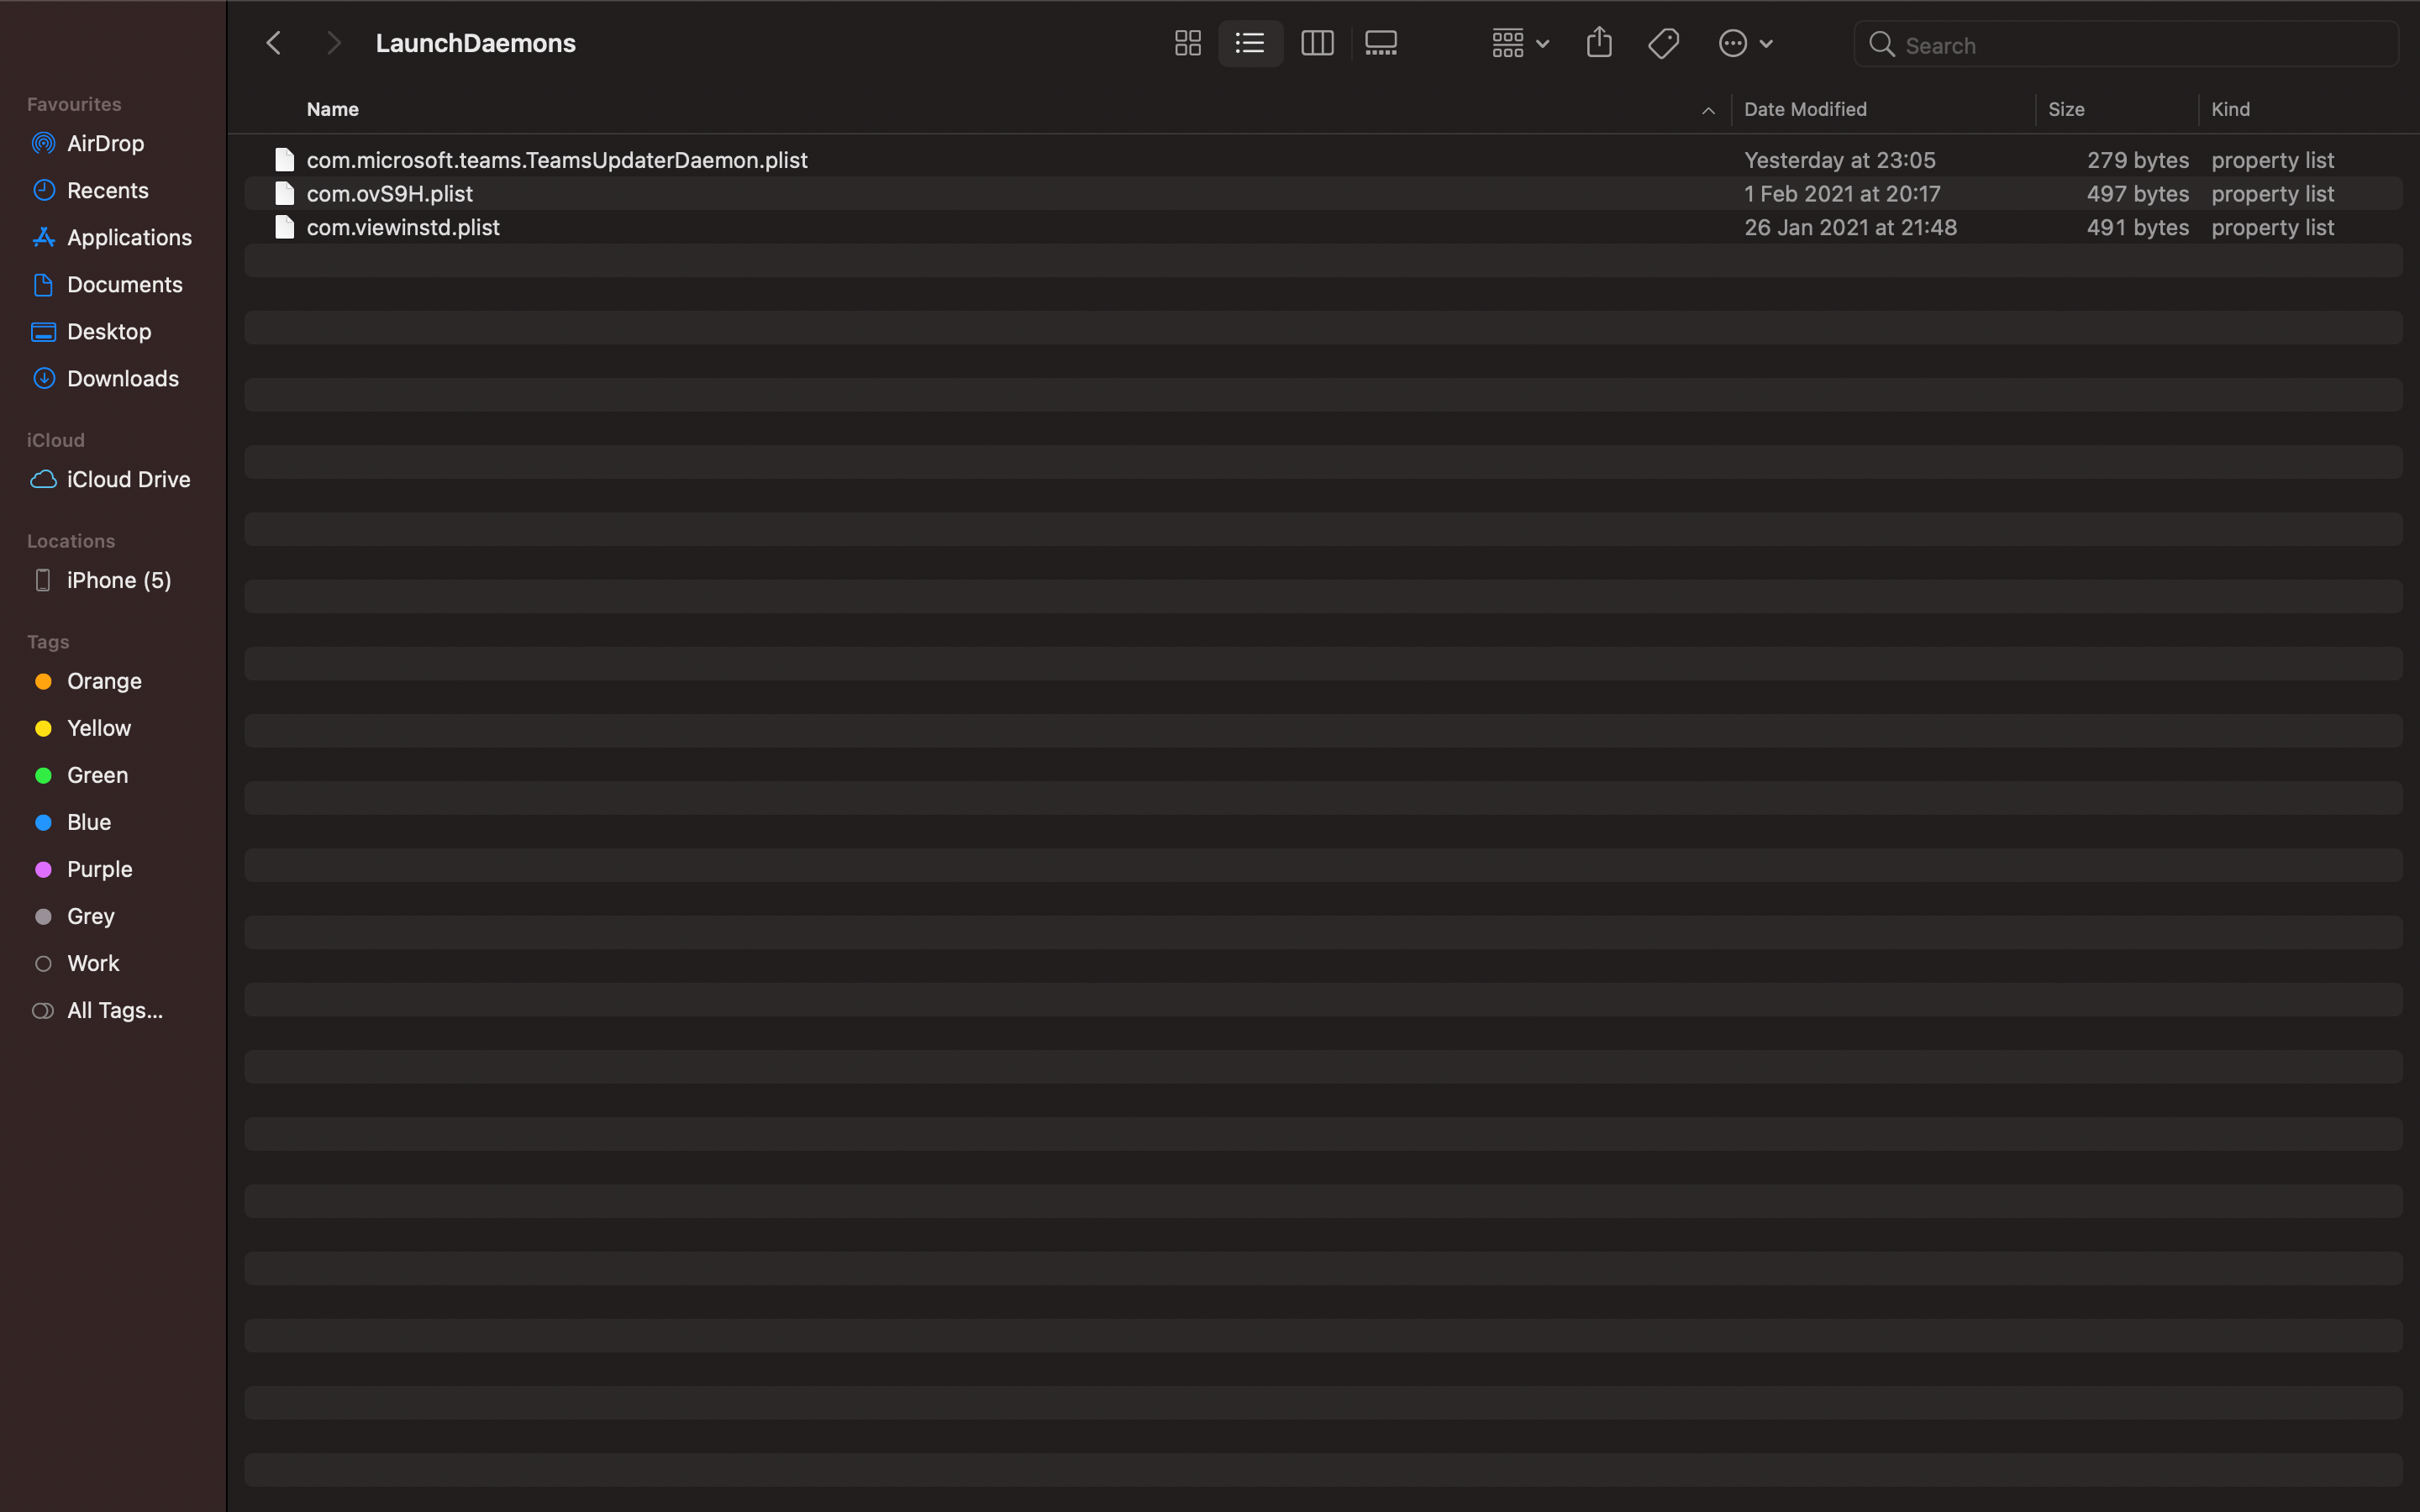This screenshot has height=1512, width=2420.
Task: Select Applications in the sidebar
Action: 129,237
